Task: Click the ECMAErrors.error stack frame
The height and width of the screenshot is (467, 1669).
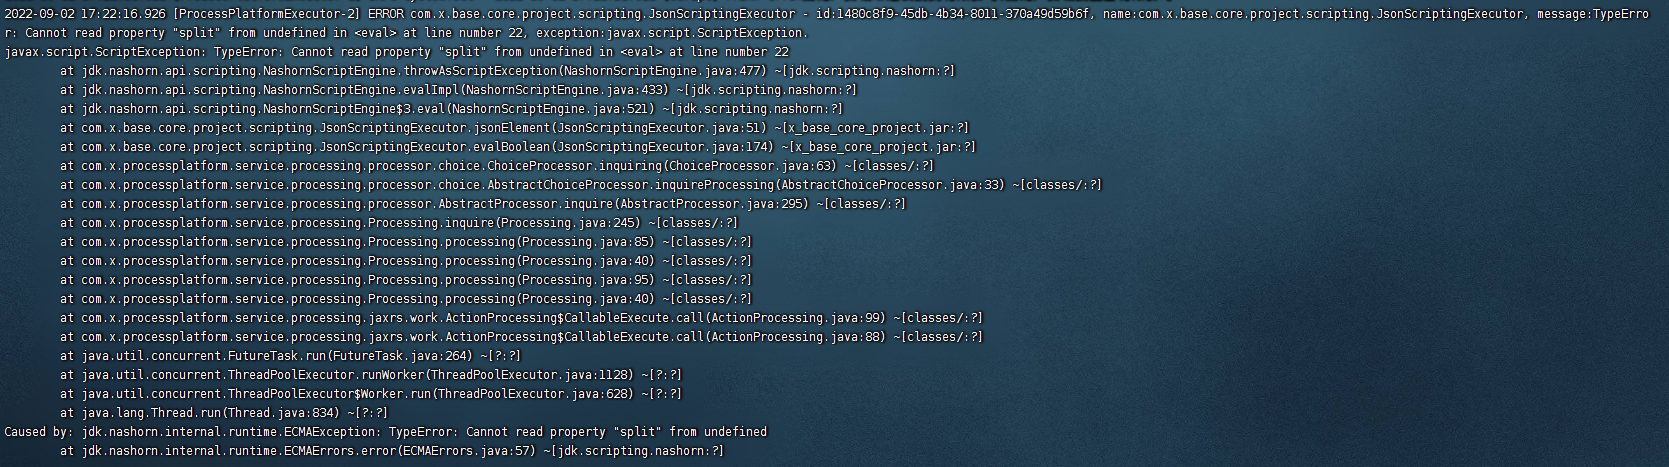Action: pos(391,451)
